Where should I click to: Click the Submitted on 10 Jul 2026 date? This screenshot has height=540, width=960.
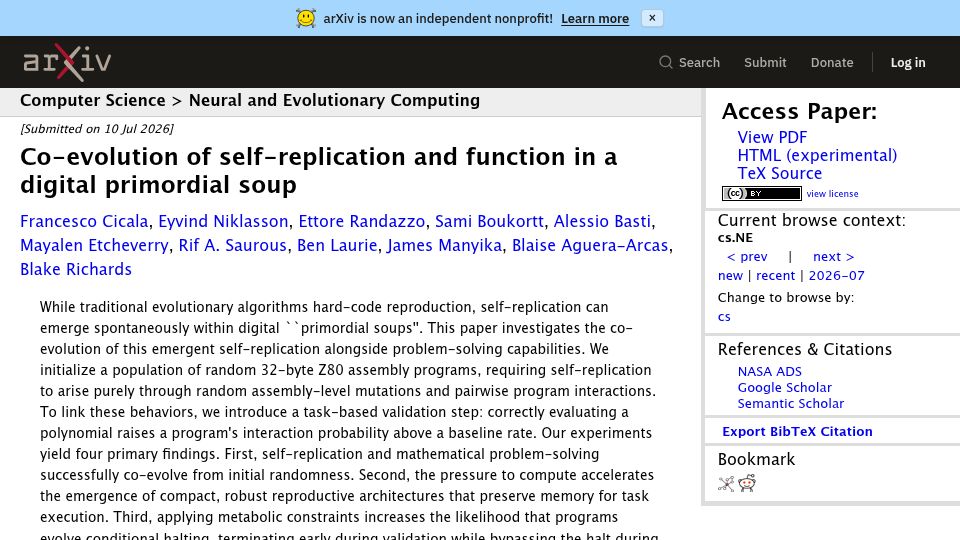(97, 129)
